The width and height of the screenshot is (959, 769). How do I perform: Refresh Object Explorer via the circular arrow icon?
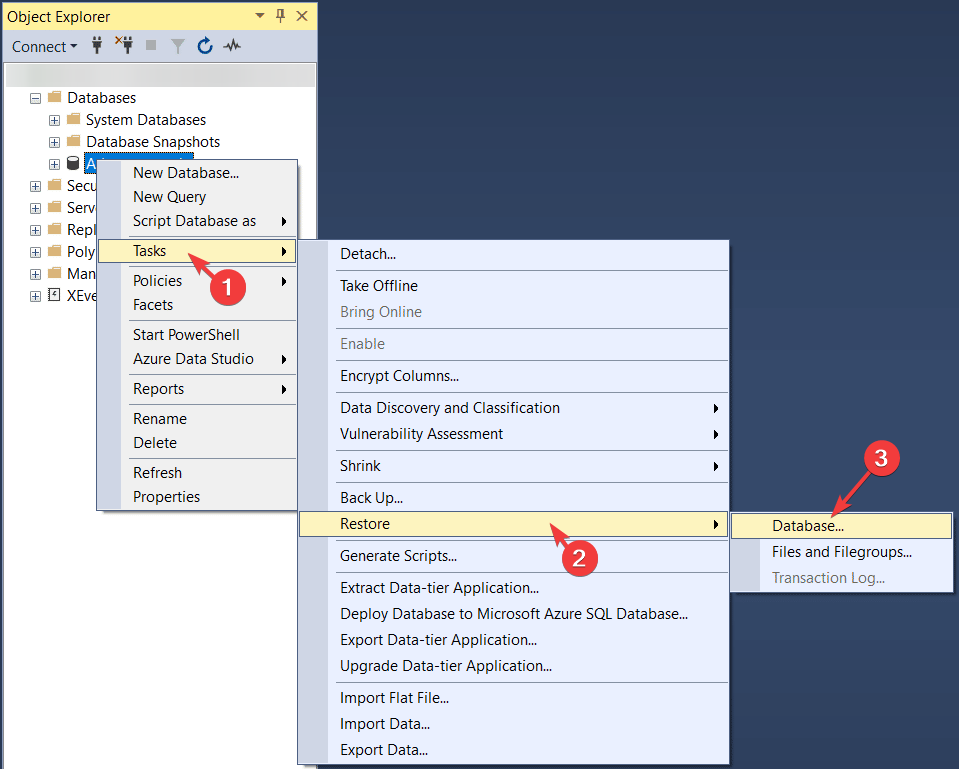(x=205, y=45)
